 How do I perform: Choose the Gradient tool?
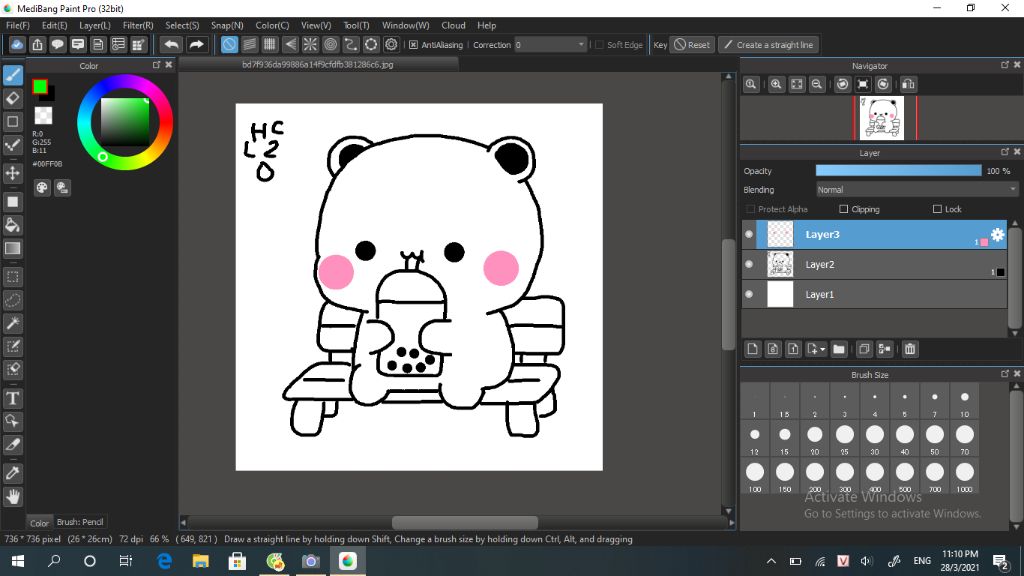(12, 248)
